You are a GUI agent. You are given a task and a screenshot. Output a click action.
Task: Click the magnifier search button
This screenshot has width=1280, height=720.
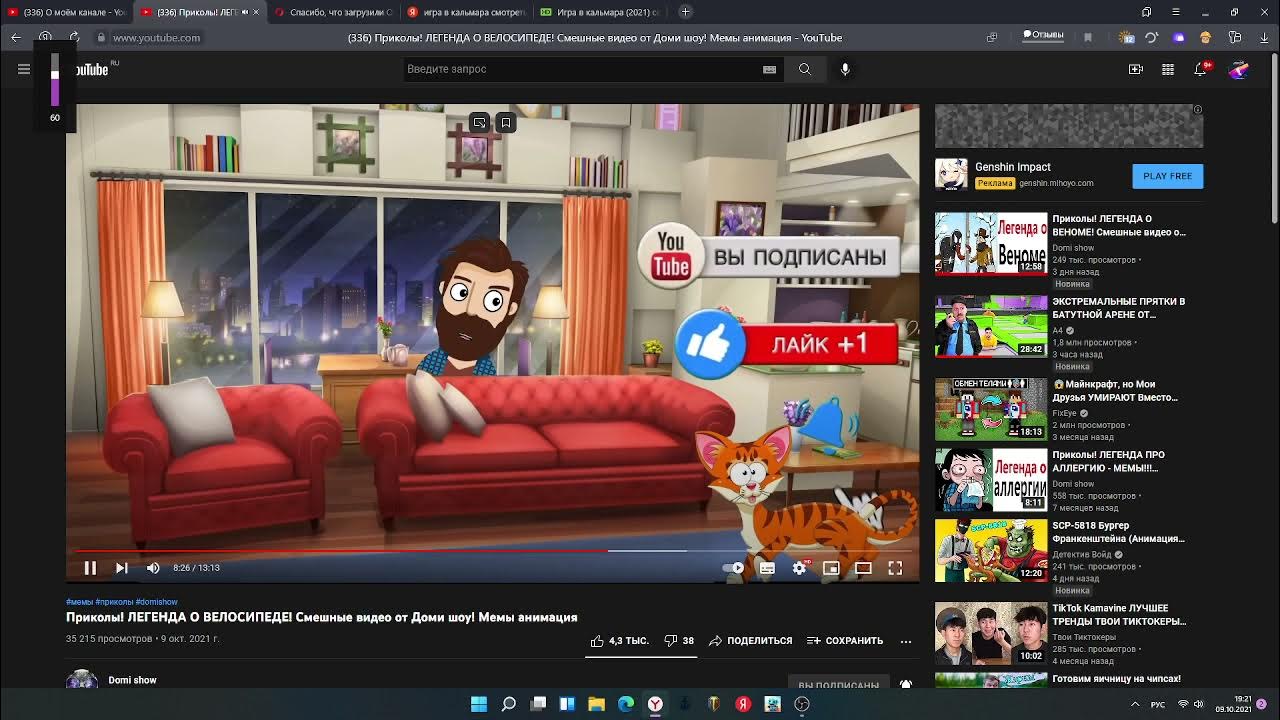(x=805, y=69)
